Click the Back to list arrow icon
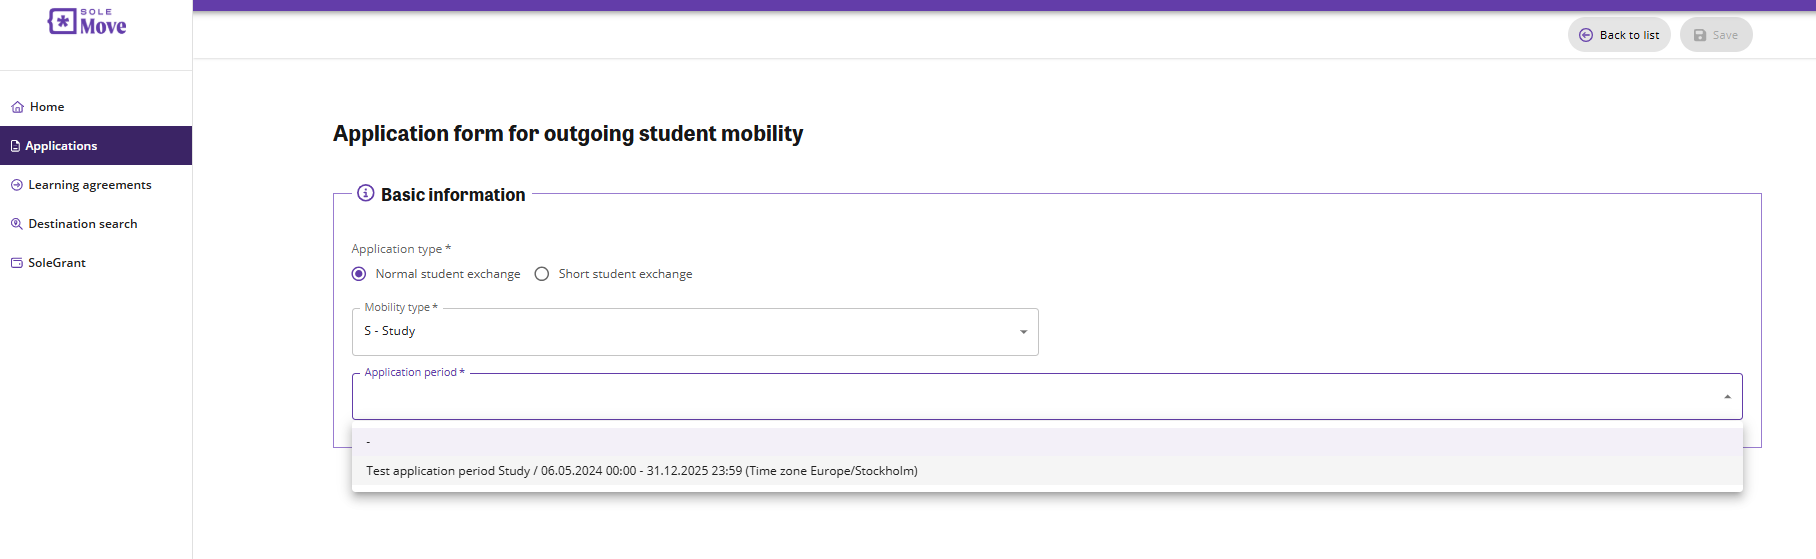The image size is (1816, 559). point(1586,35)
